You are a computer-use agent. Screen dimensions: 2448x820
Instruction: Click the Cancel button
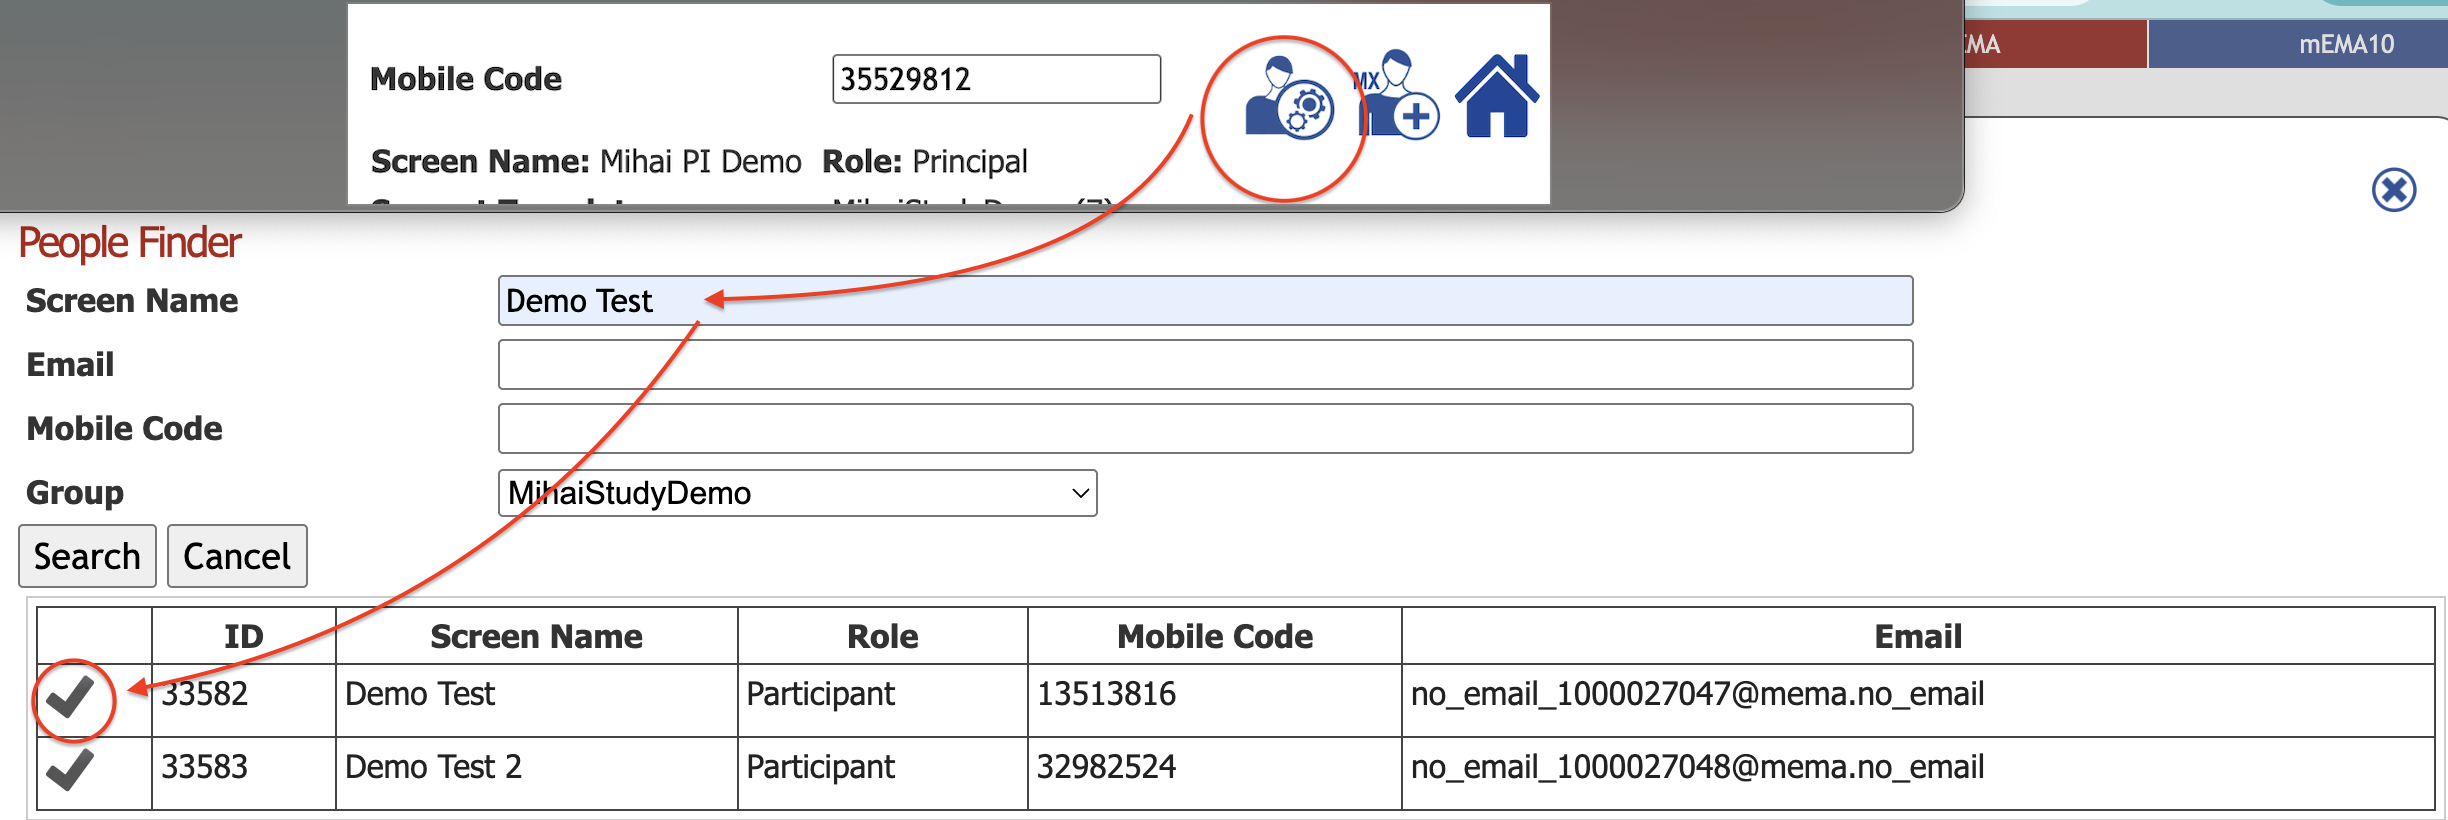[x=237, y=556]
